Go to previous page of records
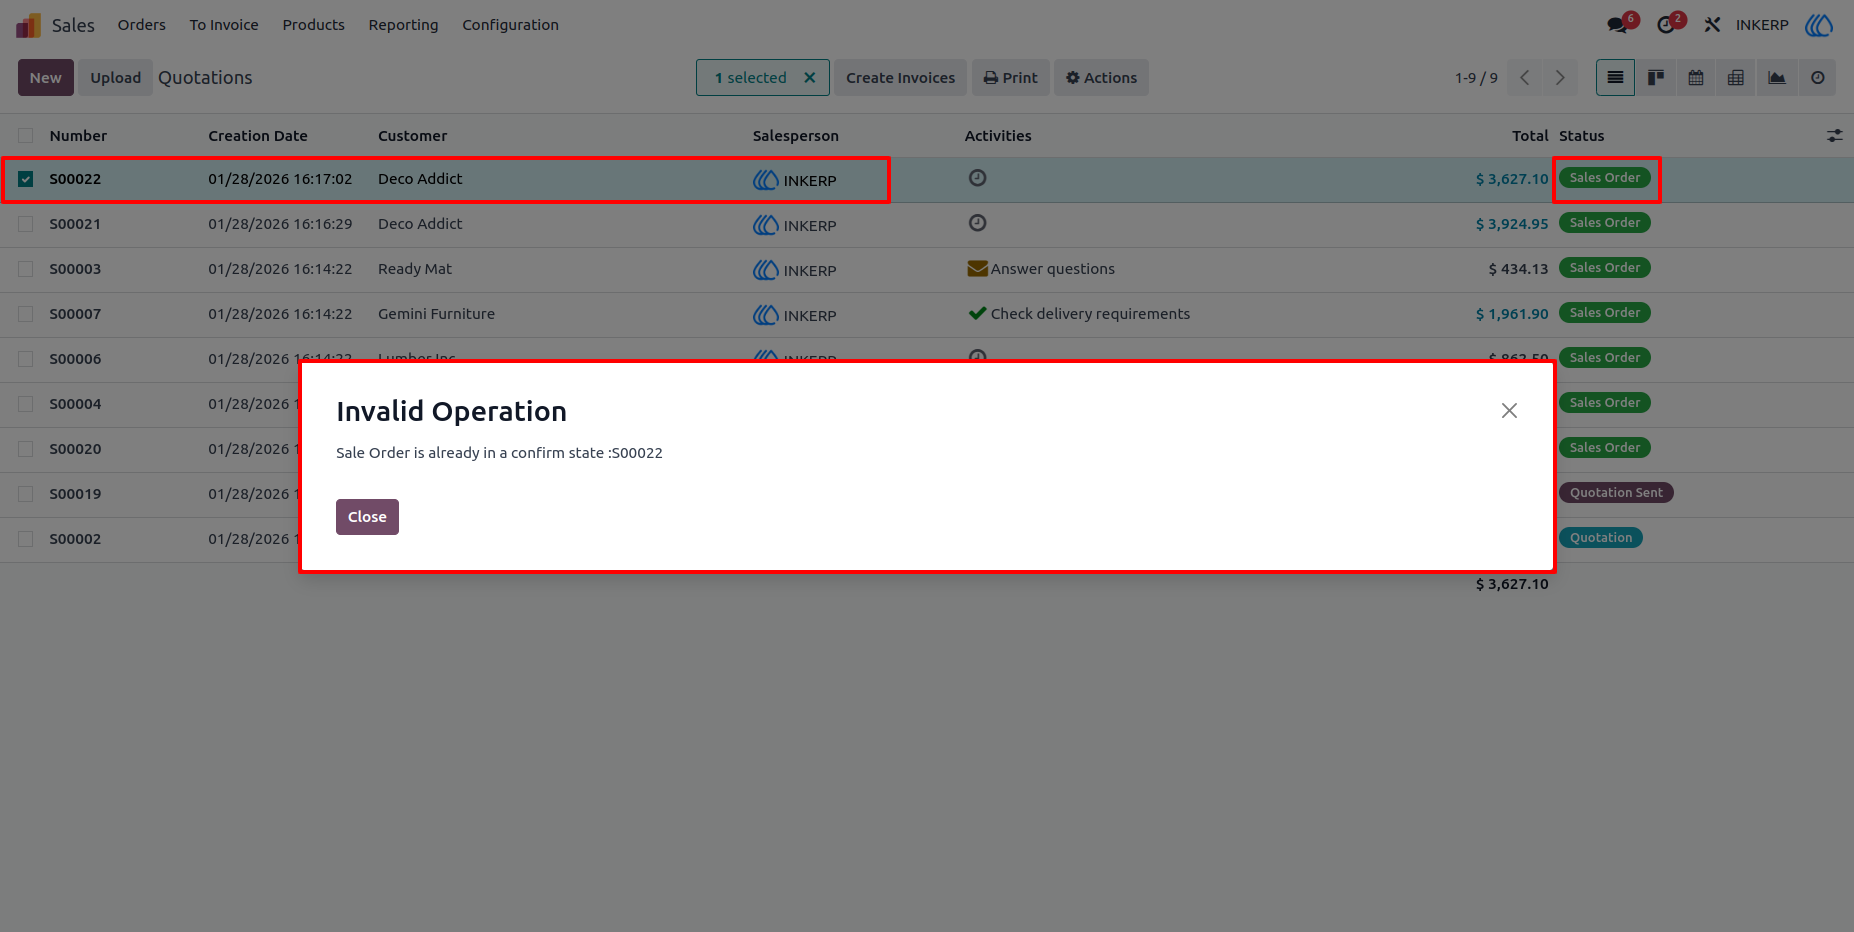The image size is (1854, 932). tap(1525, 78)
